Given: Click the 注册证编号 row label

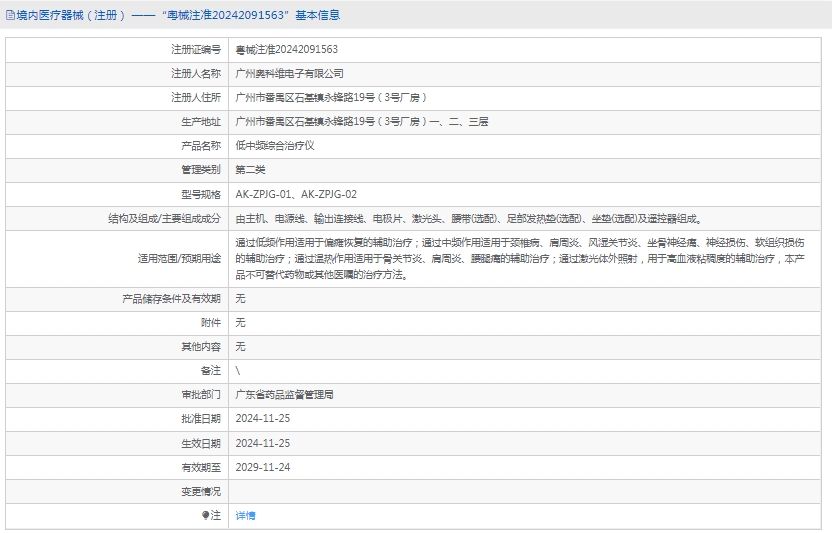Looking at the screenshot, I should click(x=195, y=49).
